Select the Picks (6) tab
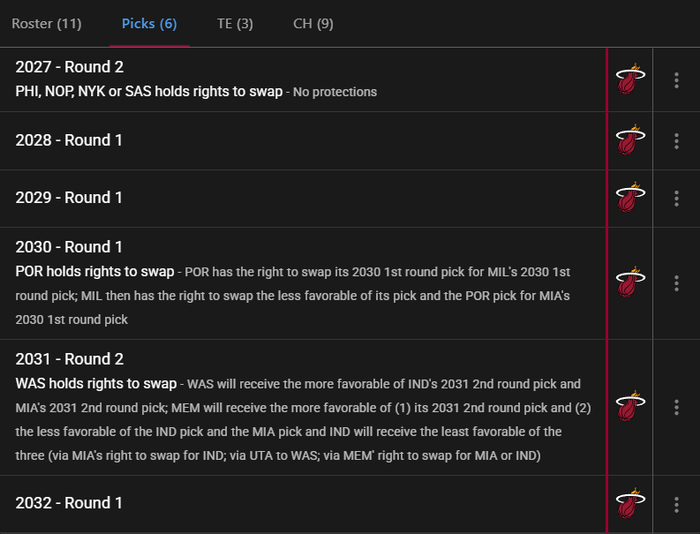This screenshot has height=534, width=700. pos(150,24)
